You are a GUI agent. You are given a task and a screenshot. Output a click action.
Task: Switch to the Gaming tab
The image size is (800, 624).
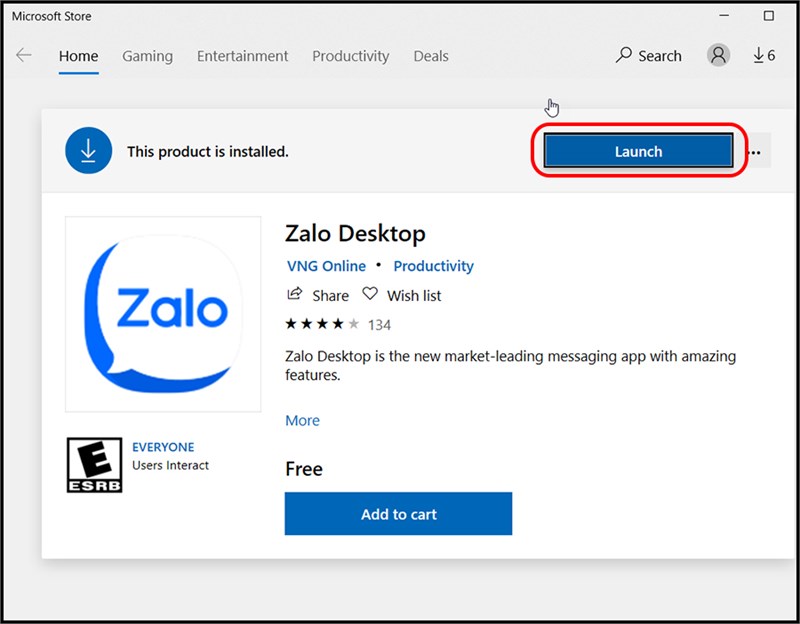point(147,56)
